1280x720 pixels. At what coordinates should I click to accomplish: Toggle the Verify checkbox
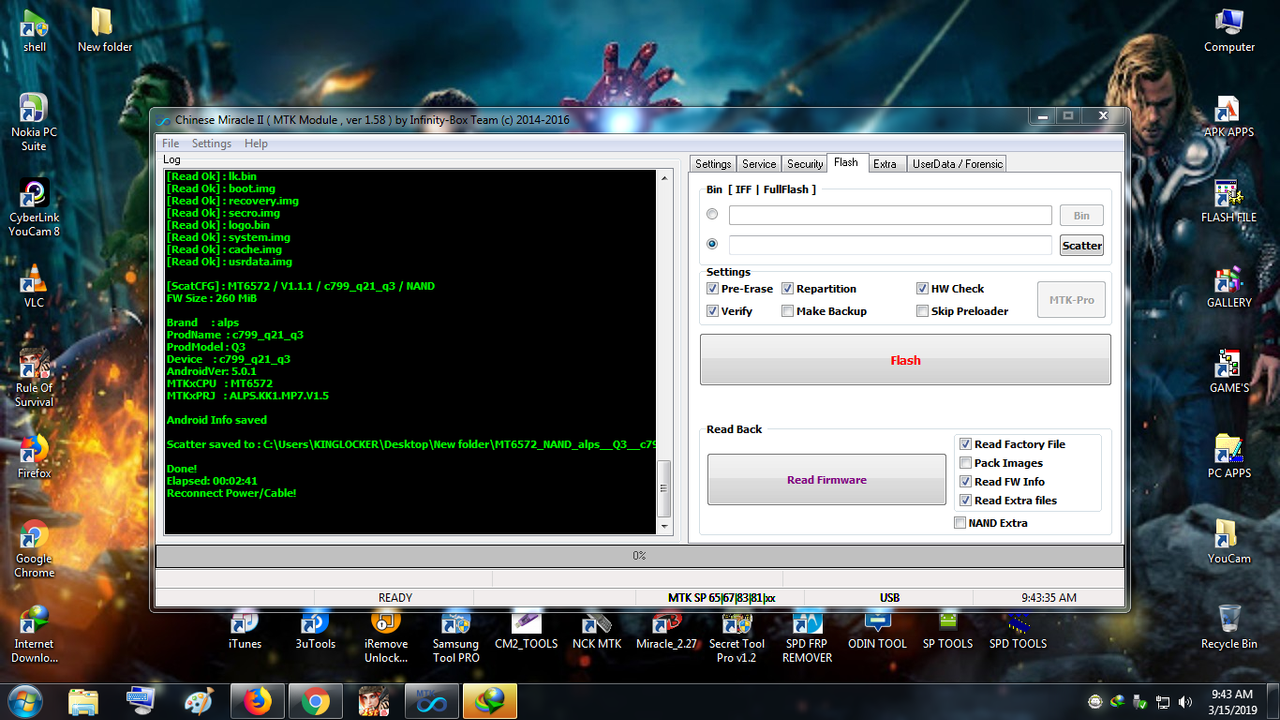click(712, 311)
